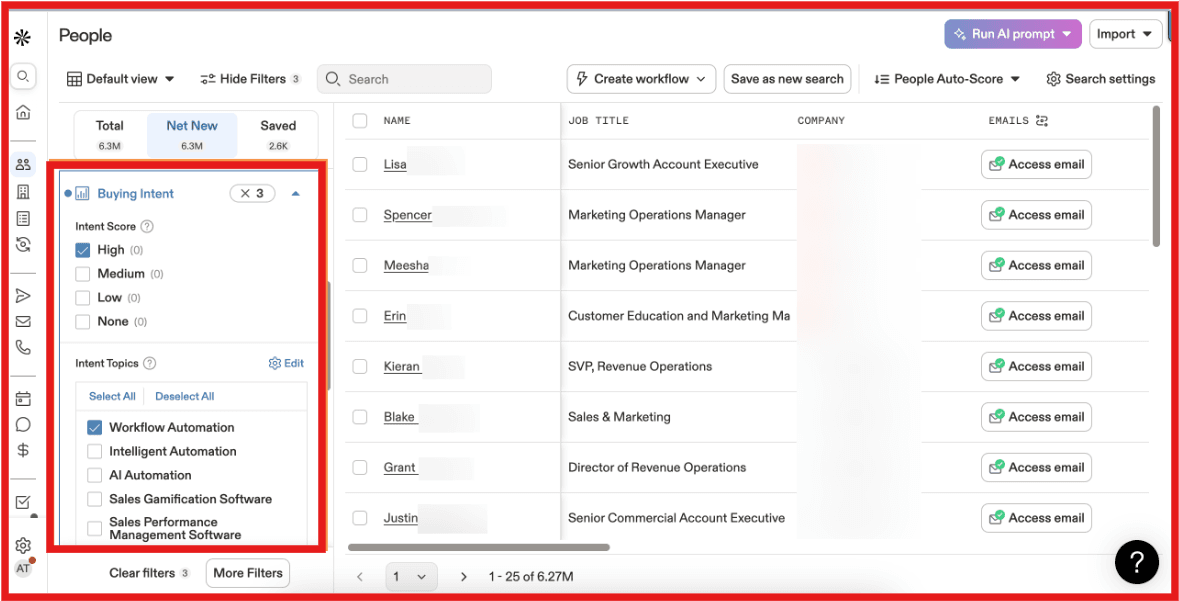This screenshot has height=601, width=1179.
Task: Switch to the Net New tab
Action: [x=192, y=135]
